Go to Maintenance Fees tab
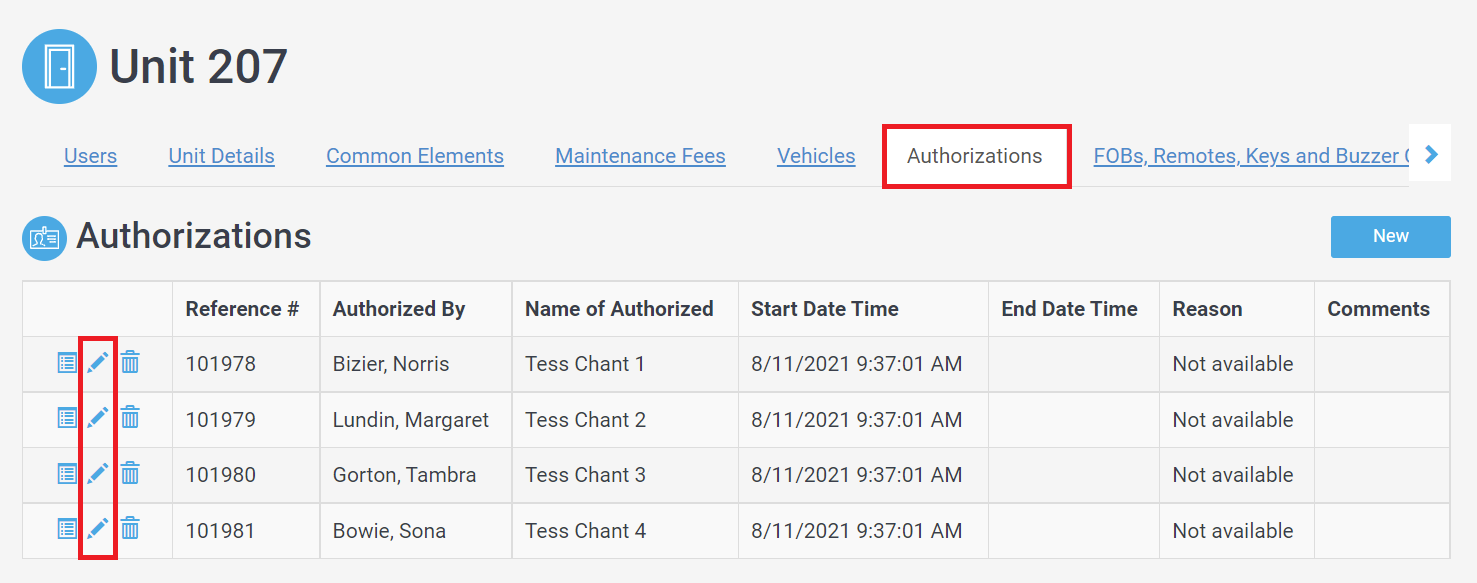 click(640, 156)
